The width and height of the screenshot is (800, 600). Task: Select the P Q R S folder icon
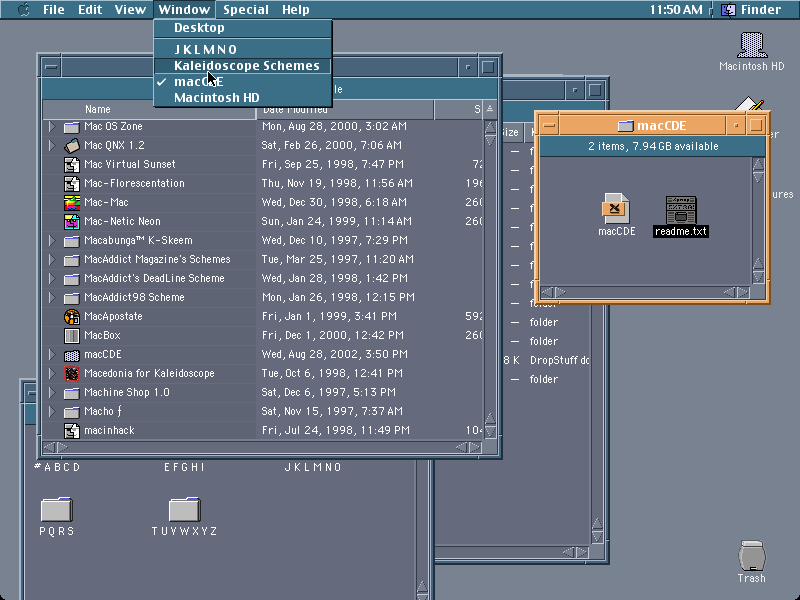click(57, 509)
